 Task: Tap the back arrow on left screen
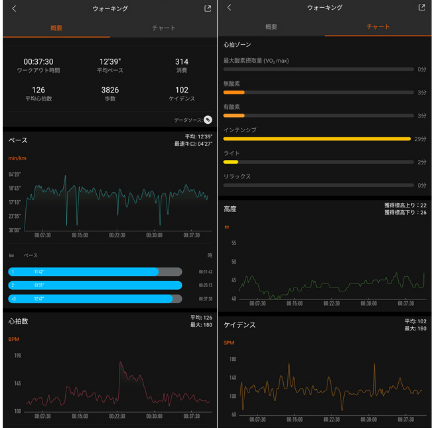point(14,9)
